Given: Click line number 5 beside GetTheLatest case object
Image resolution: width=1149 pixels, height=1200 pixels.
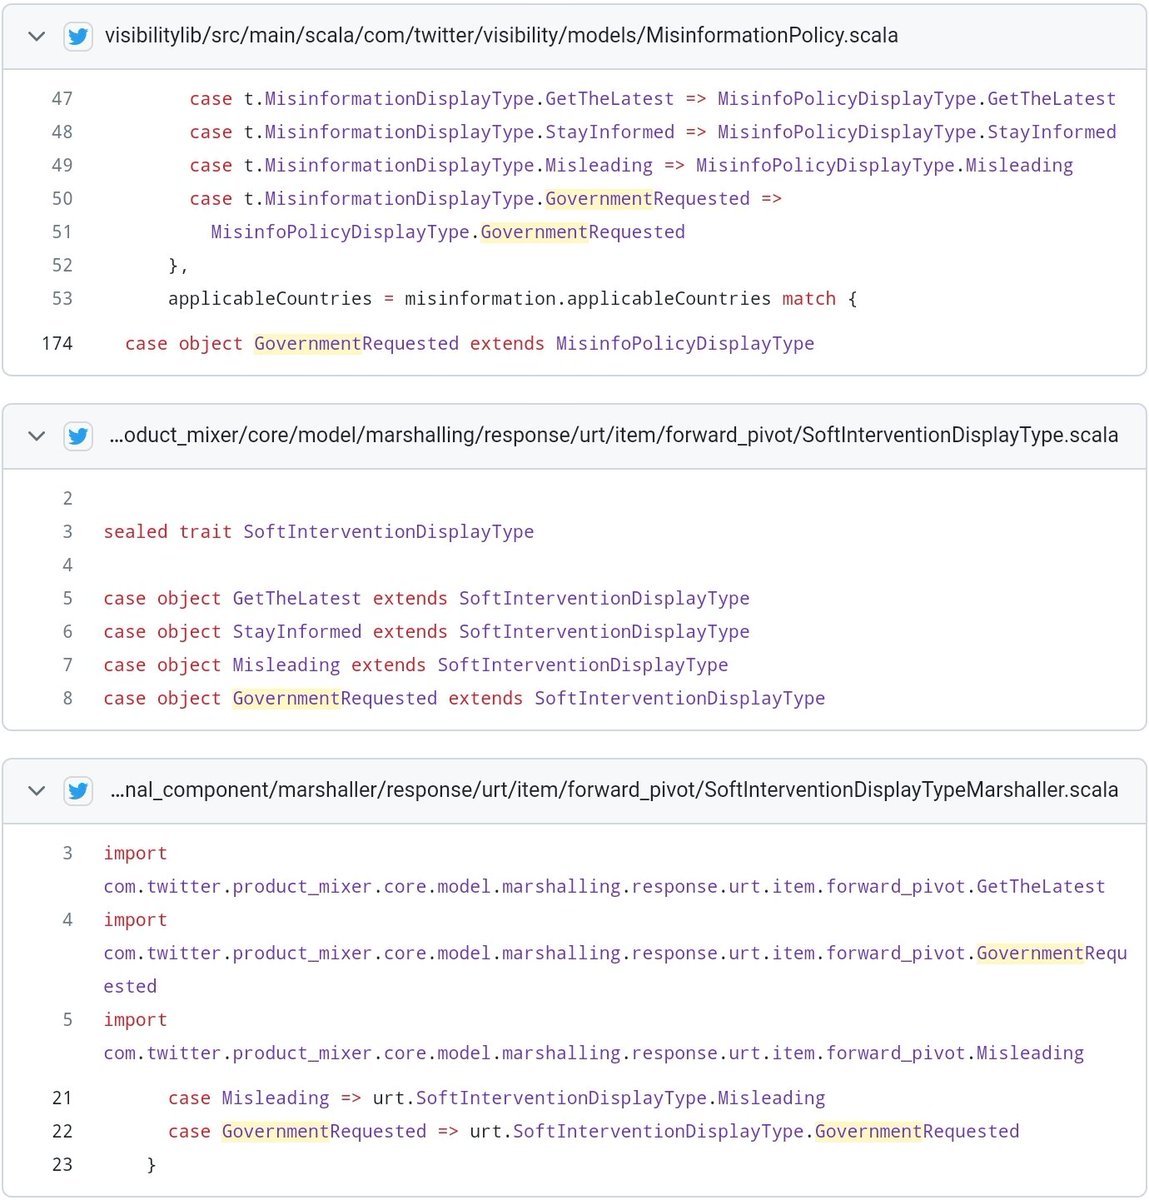Looking at the screenshot, I should [68, 599].
